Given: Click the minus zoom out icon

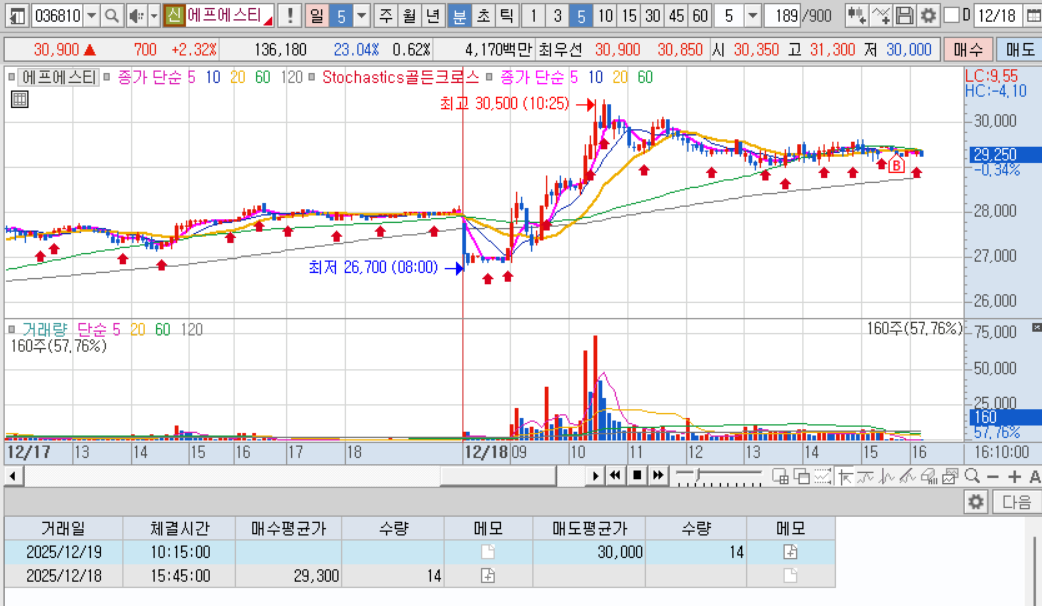Looking at the screenshot, I should (993, 476).
